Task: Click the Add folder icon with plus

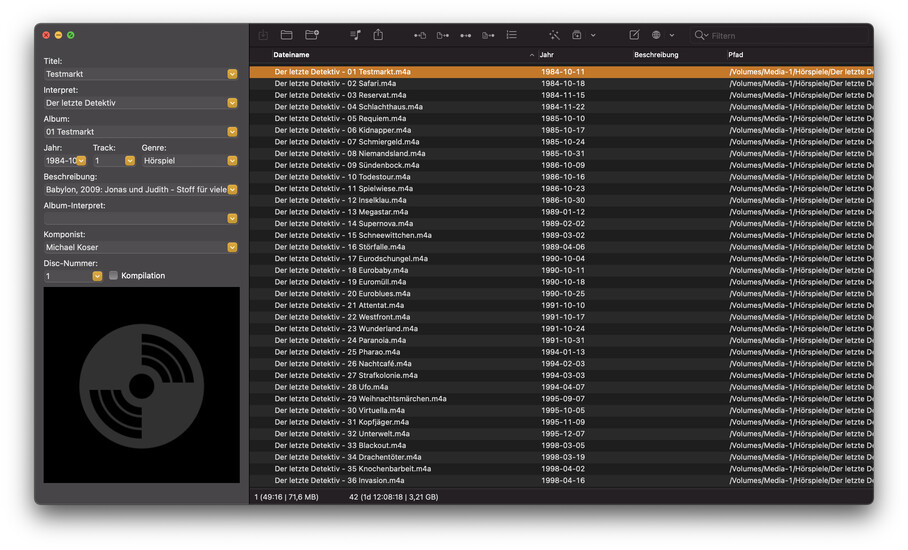Action: pyautogui.click(x=312, y=35)
